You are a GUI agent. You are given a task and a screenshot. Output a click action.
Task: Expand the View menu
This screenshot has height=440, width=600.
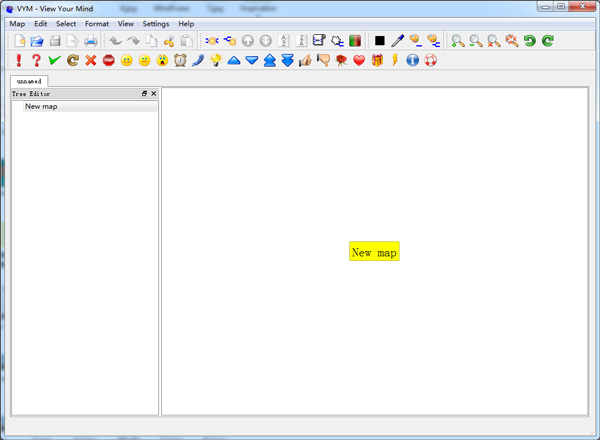coord(125,23)
